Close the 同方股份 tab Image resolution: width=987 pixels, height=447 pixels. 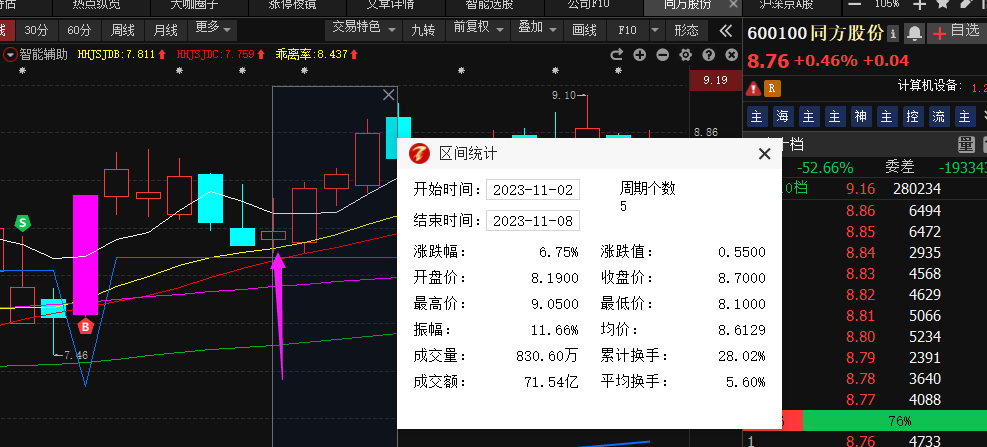click(733, 4)
